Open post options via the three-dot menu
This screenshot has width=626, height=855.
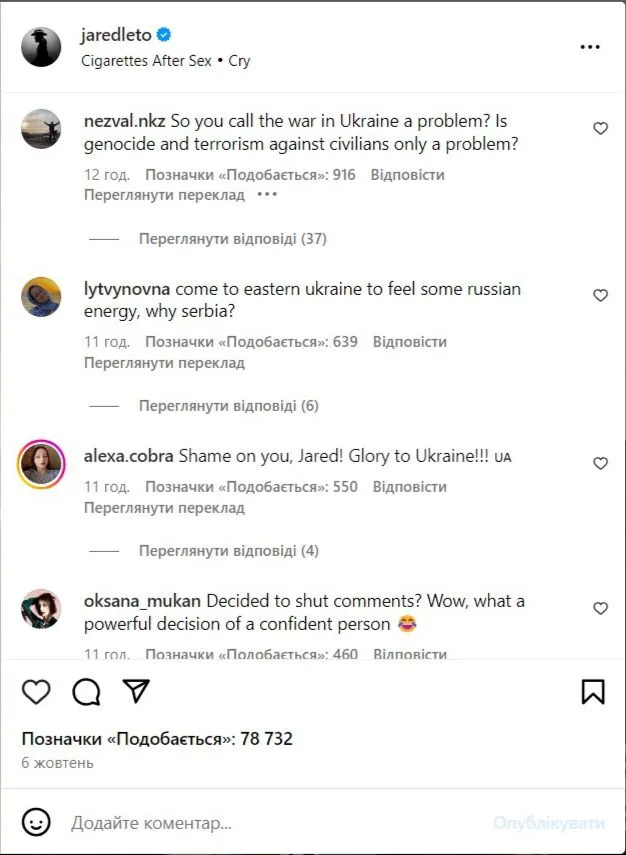591,46
